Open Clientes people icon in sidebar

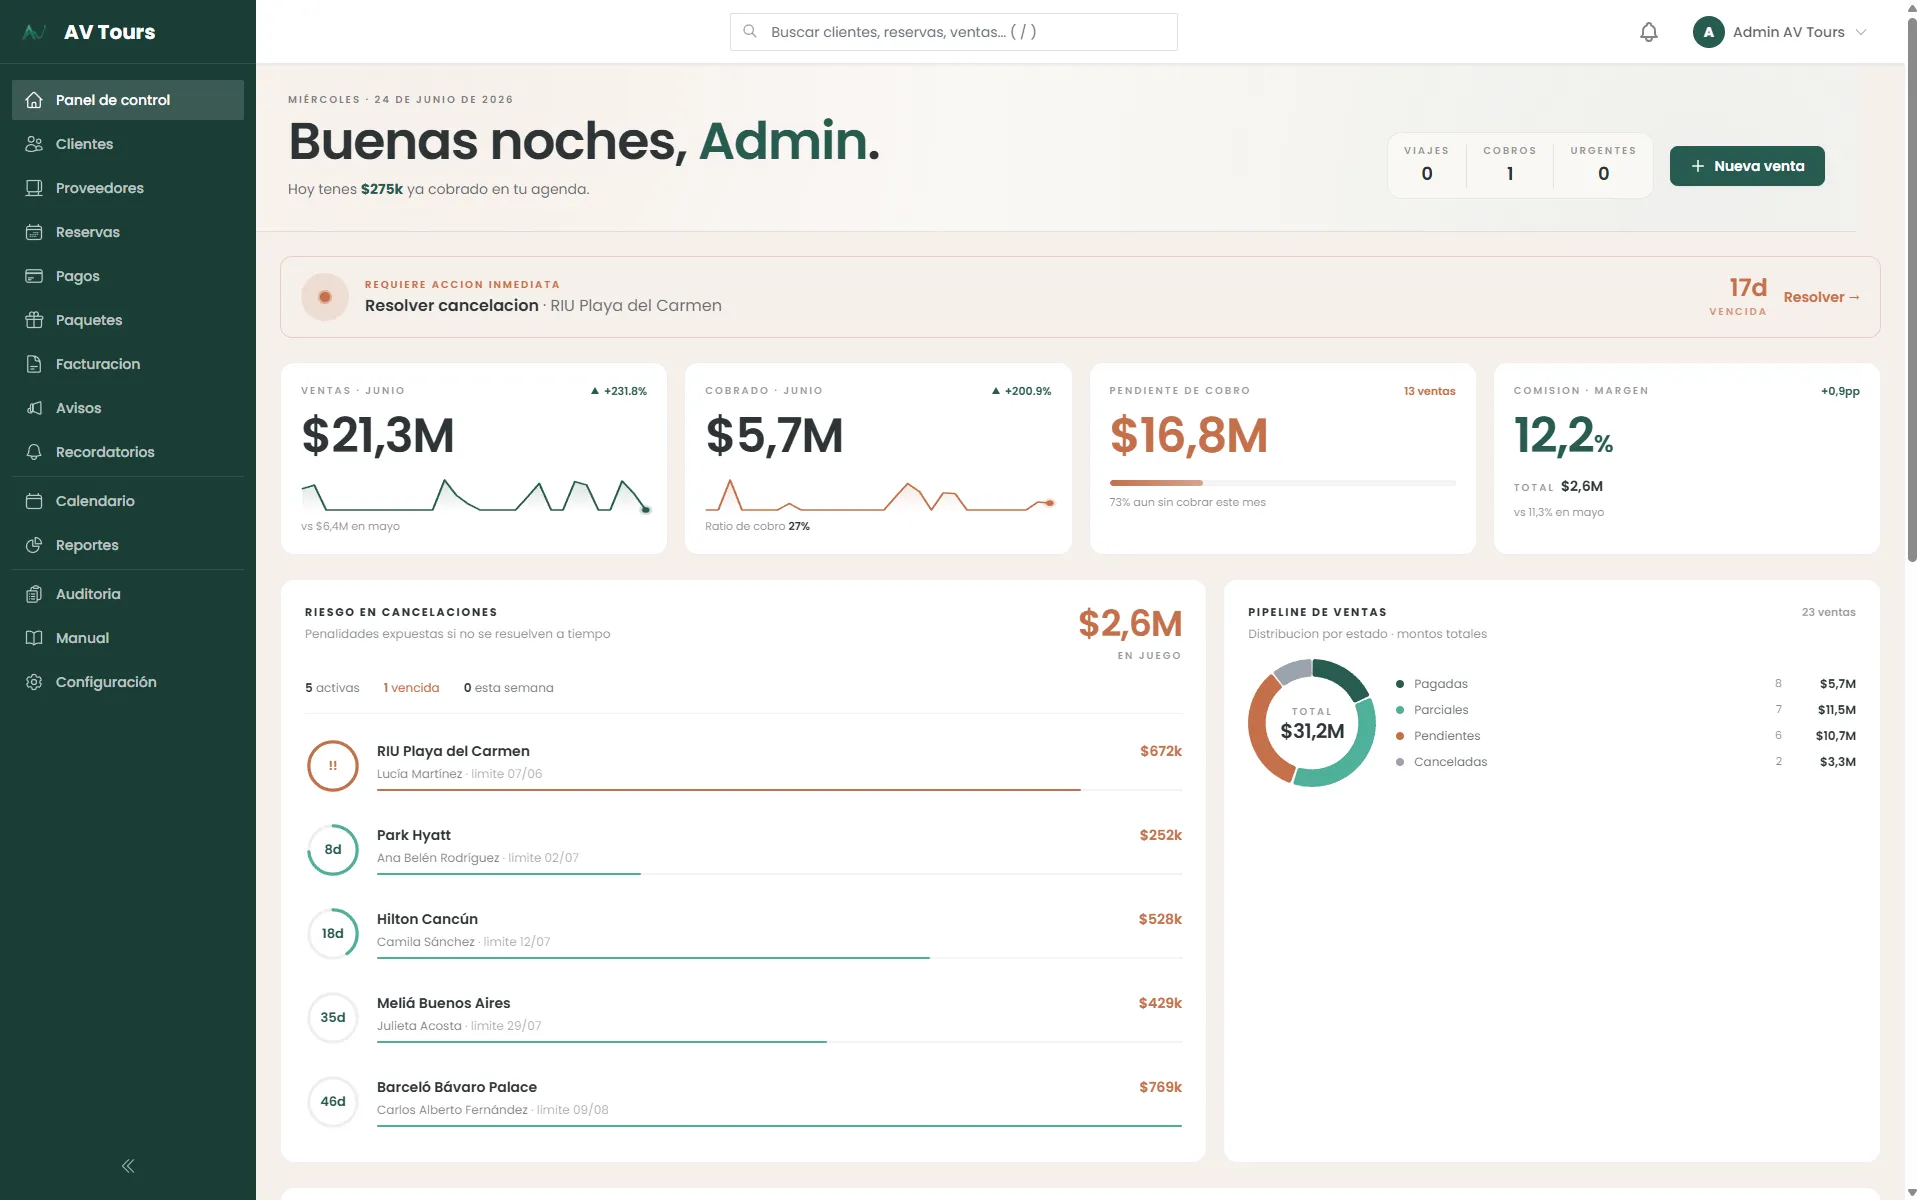[34, 144]
